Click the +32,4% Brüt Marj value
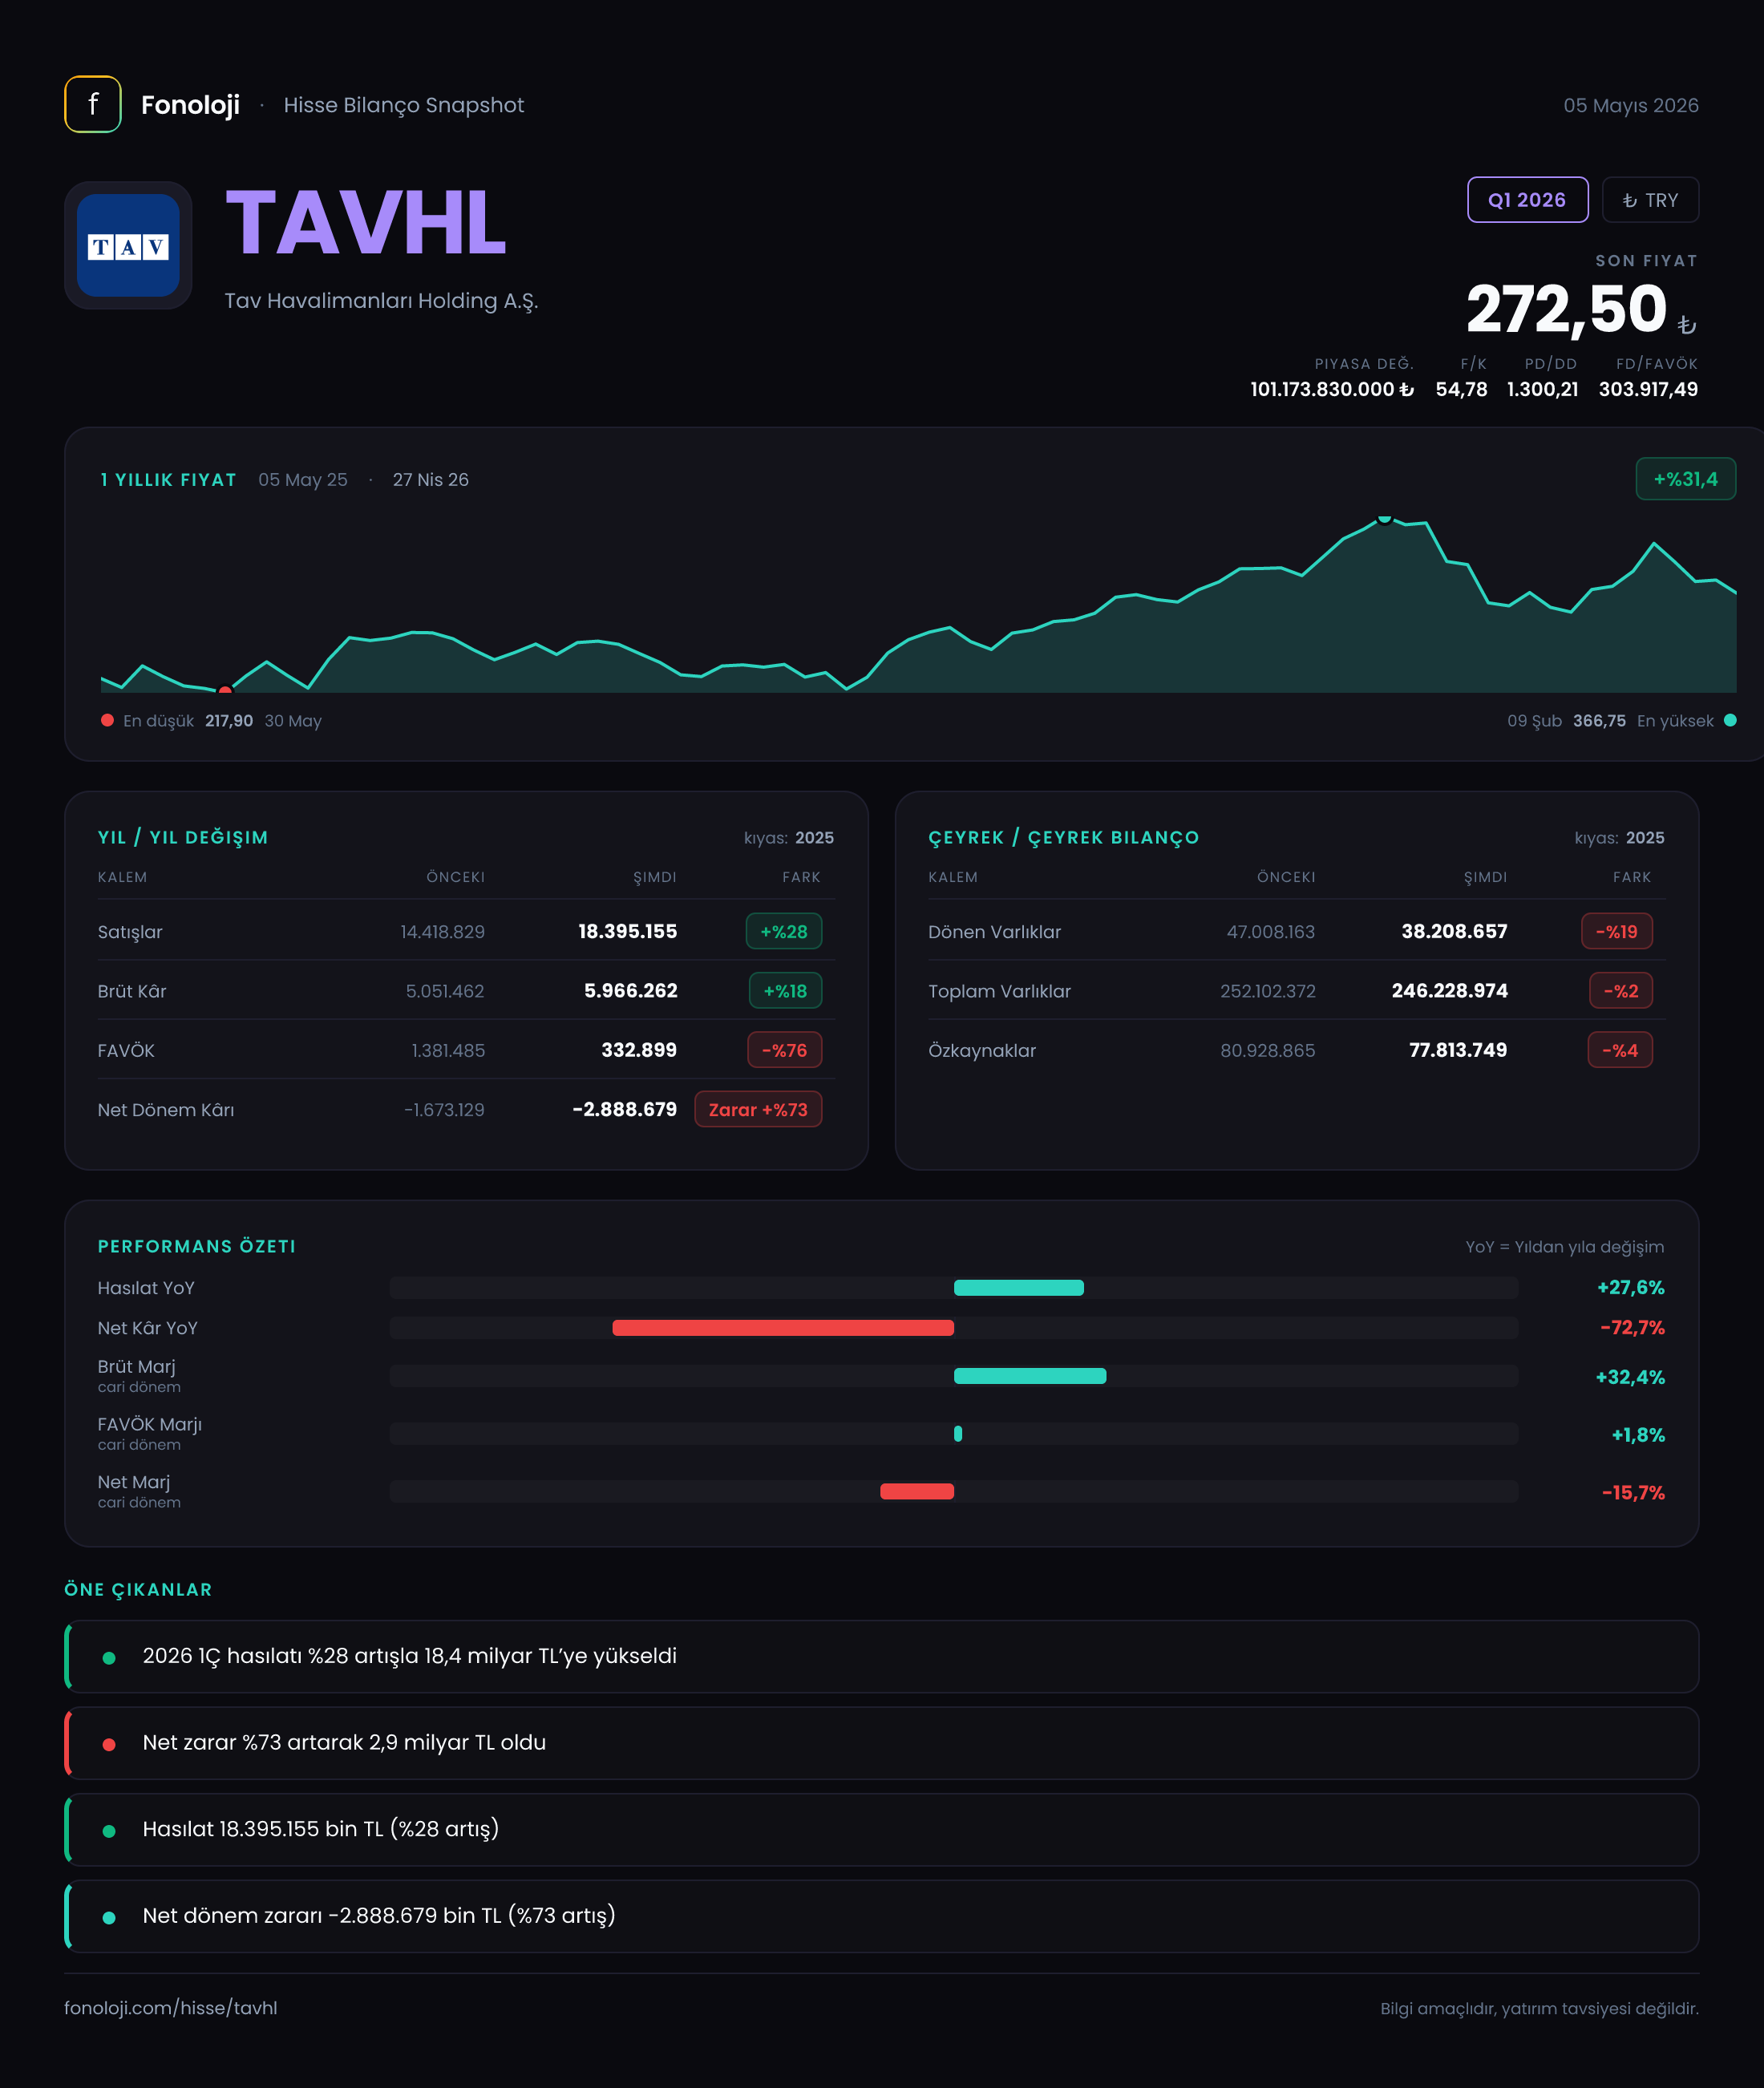The image size is (1764, 2088). [x=1630, y=1377]
